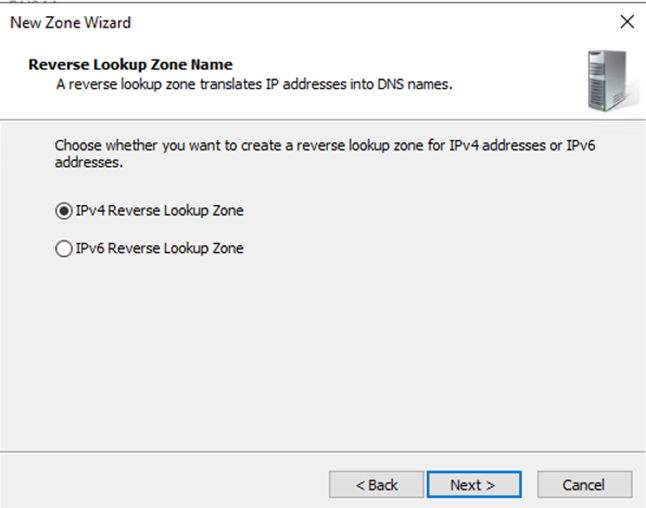Click the "Choose whether you want to create" instruction
Viewport: 646px width, 508px height.
coord(200,146)
